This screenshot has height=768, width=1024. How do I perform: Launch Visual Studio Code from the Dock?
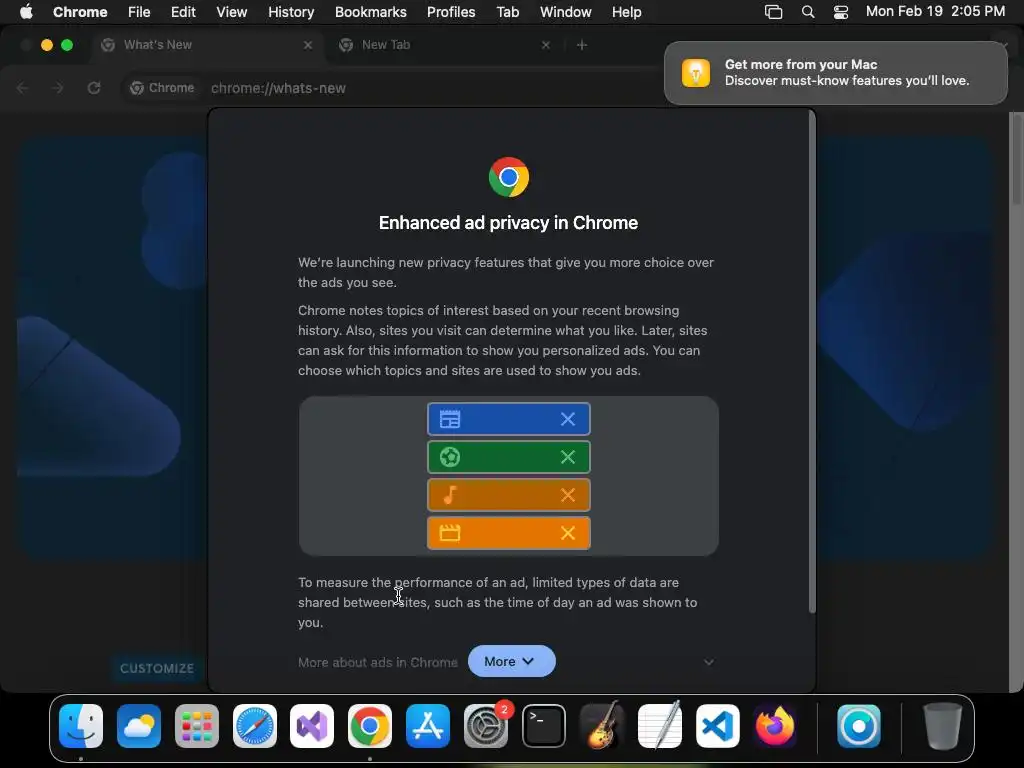pos(717,726)
